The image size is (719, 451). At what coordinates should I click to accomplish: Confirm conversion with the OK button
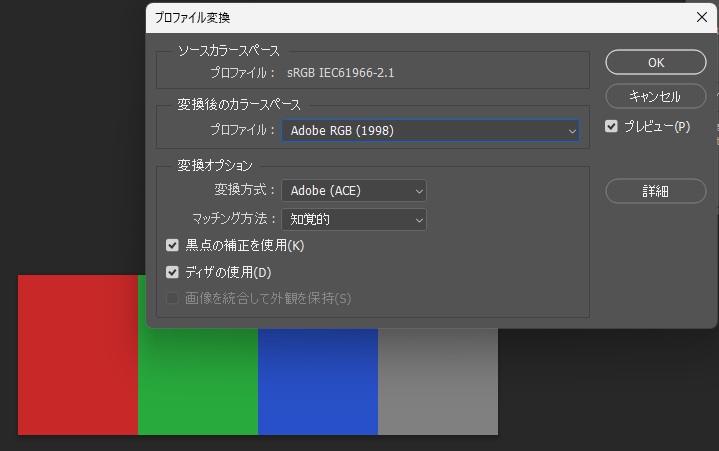coord(656,62)
